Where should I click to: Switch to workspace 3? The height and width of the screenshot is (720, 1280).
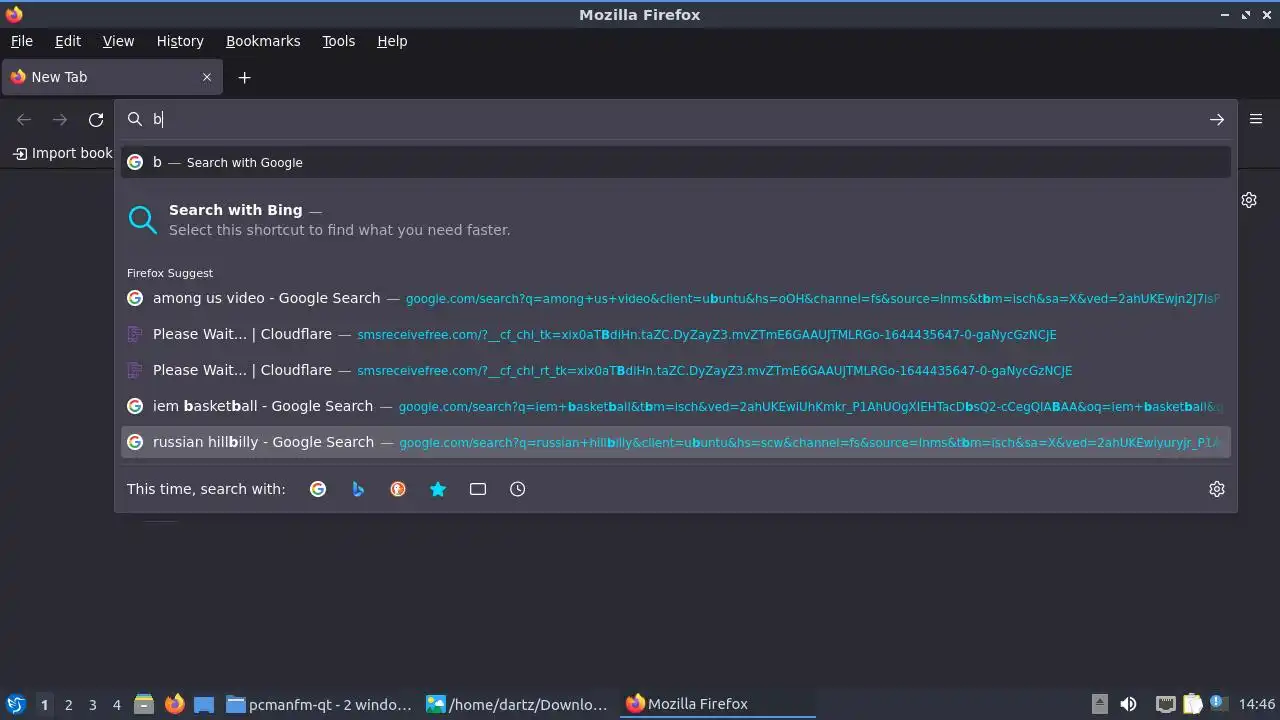coord(92,704)
